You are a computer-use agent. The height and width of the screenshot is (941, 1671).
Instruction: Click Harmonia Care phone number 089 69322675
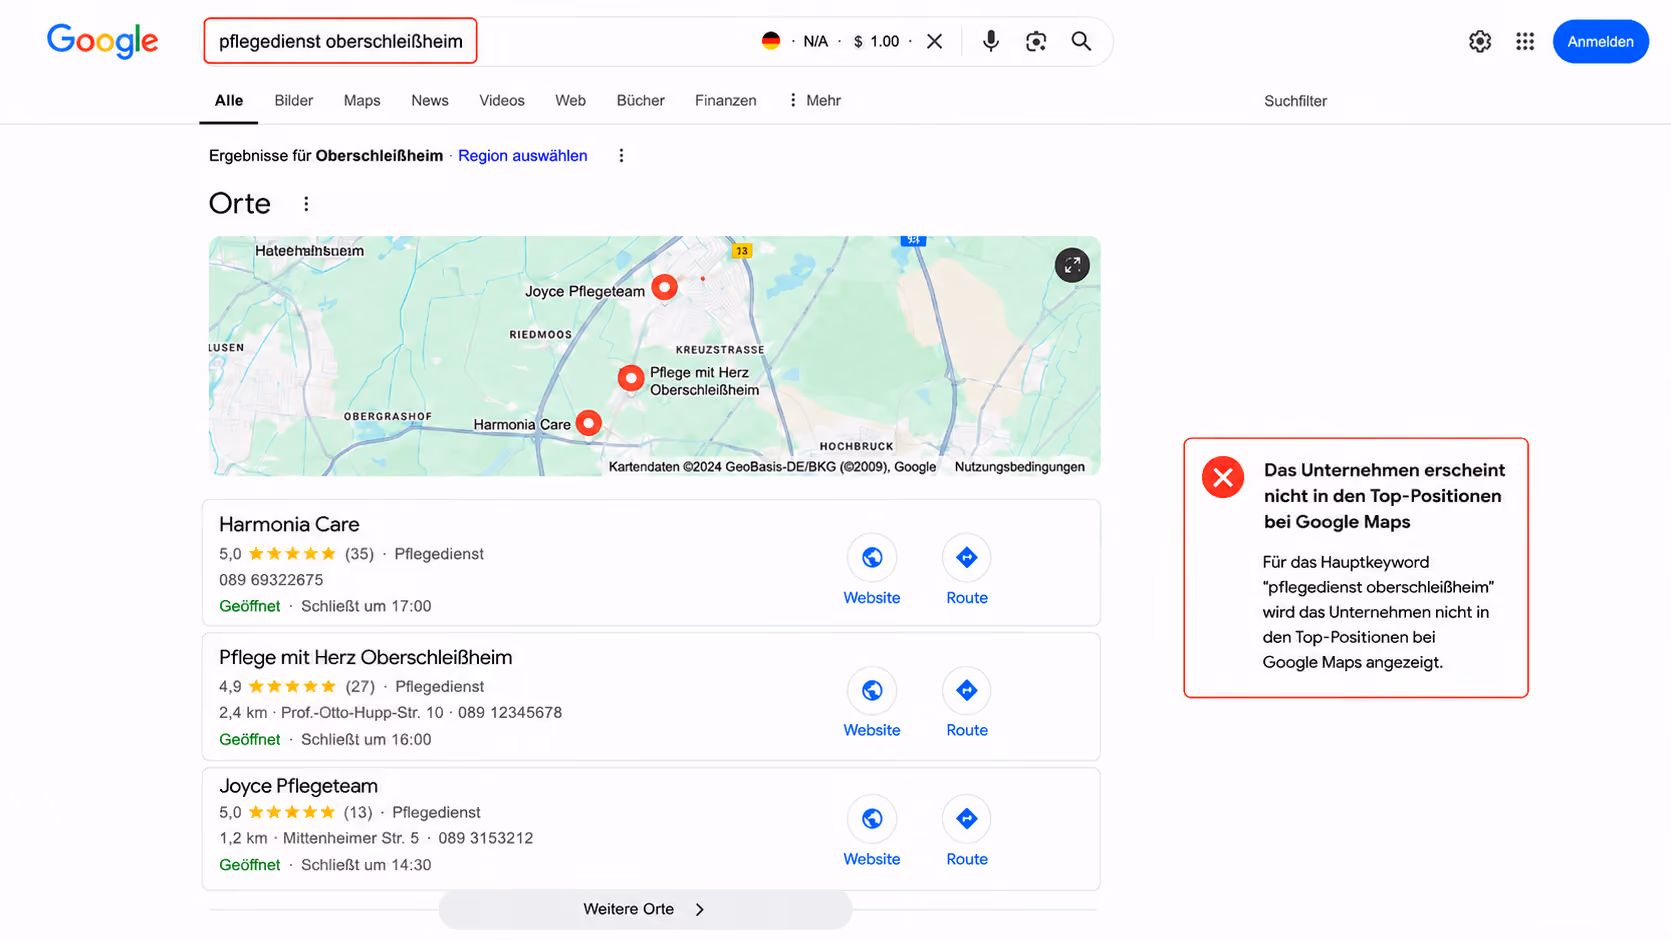point(271,580)
